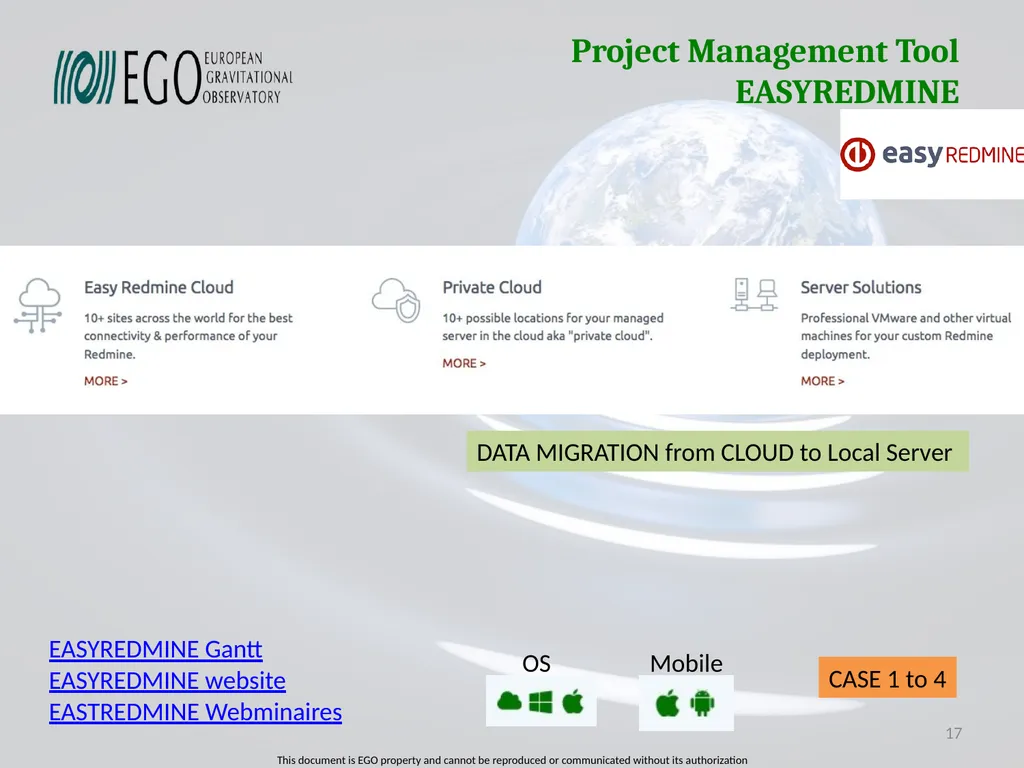Click the Private Cloud heading
The width and height of the screenshot is (1024, 768).
492,287
